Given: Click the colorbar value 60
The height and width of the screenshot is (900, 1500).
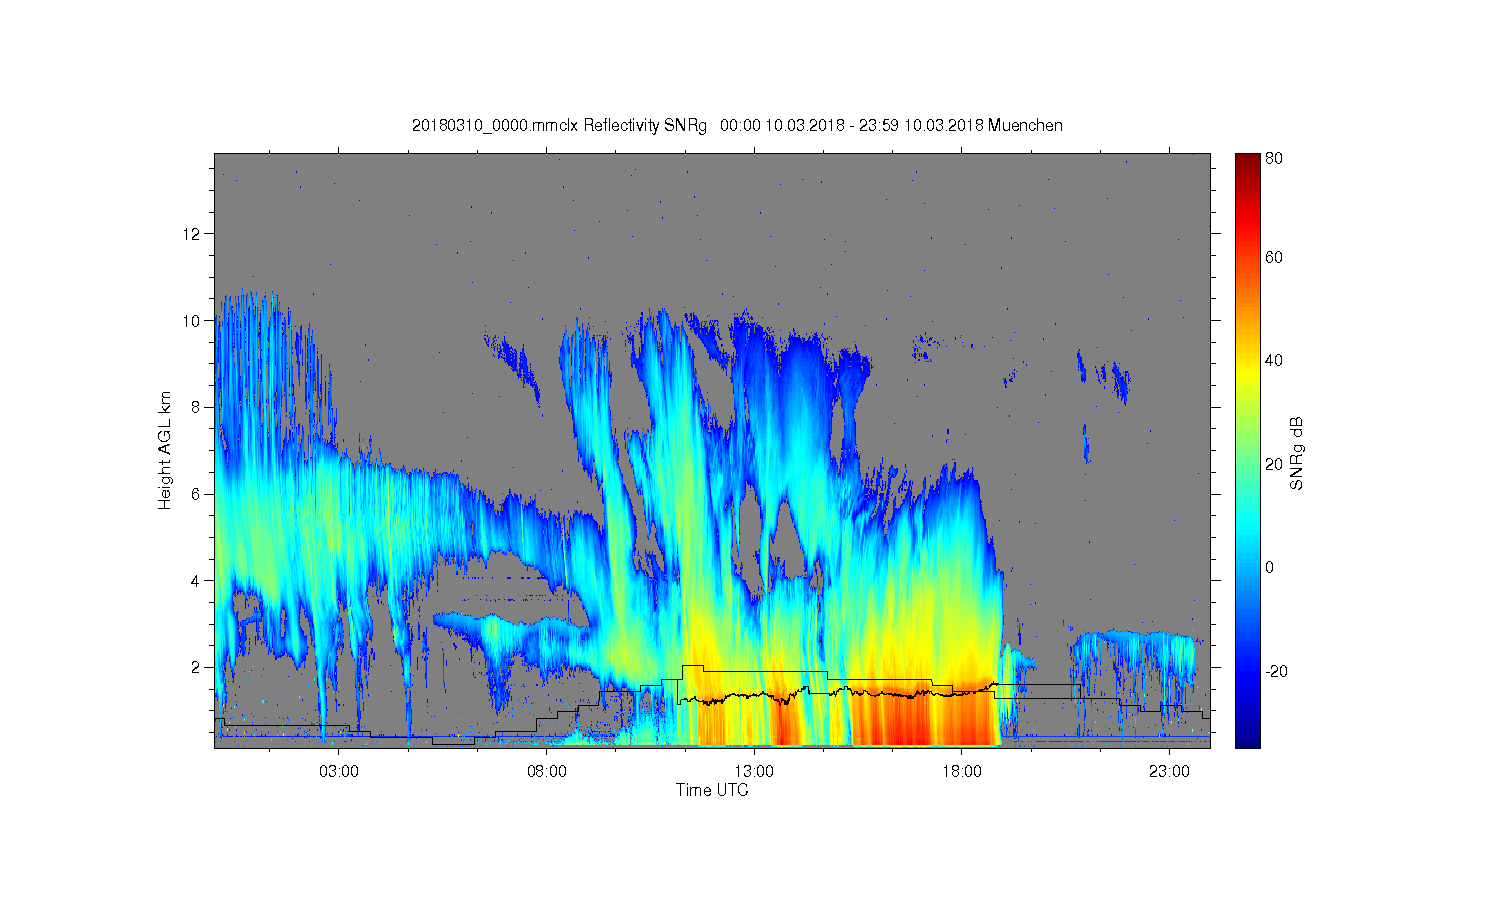Looking at the screenshot, I should pos(1274,258).
